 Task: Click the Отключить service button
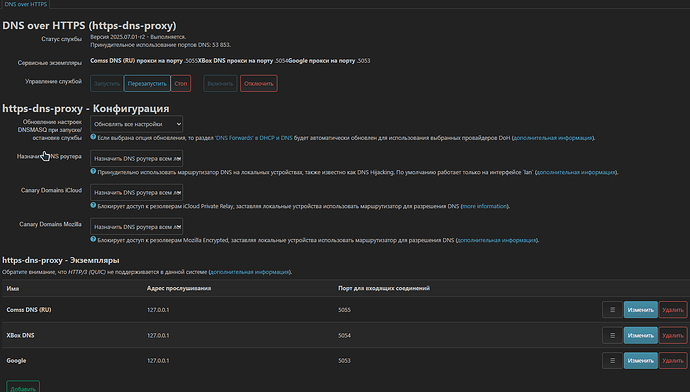pos(259,84)
